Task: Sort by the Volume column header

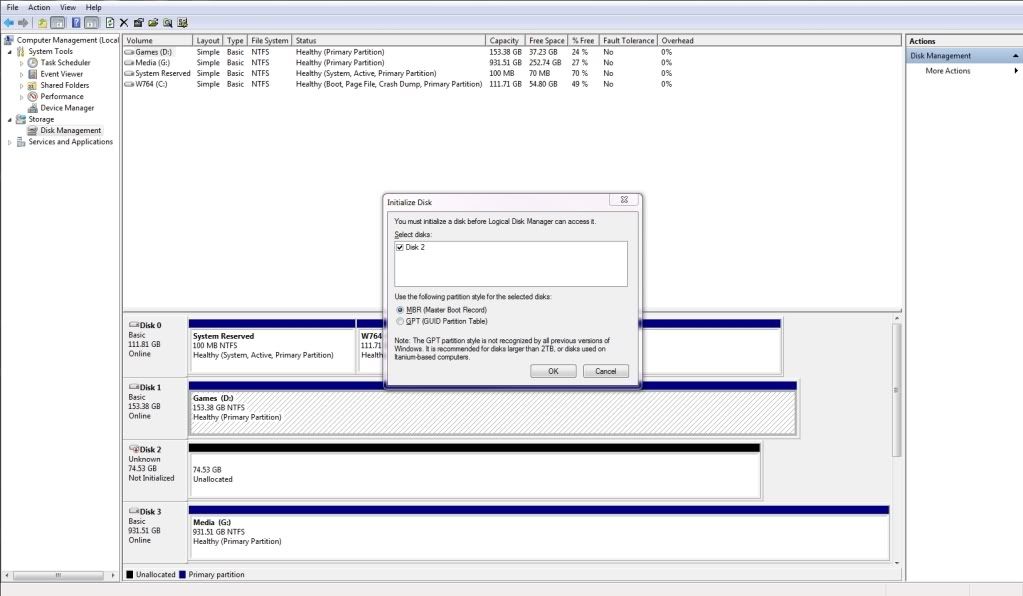Action: (x=157, y=40)
